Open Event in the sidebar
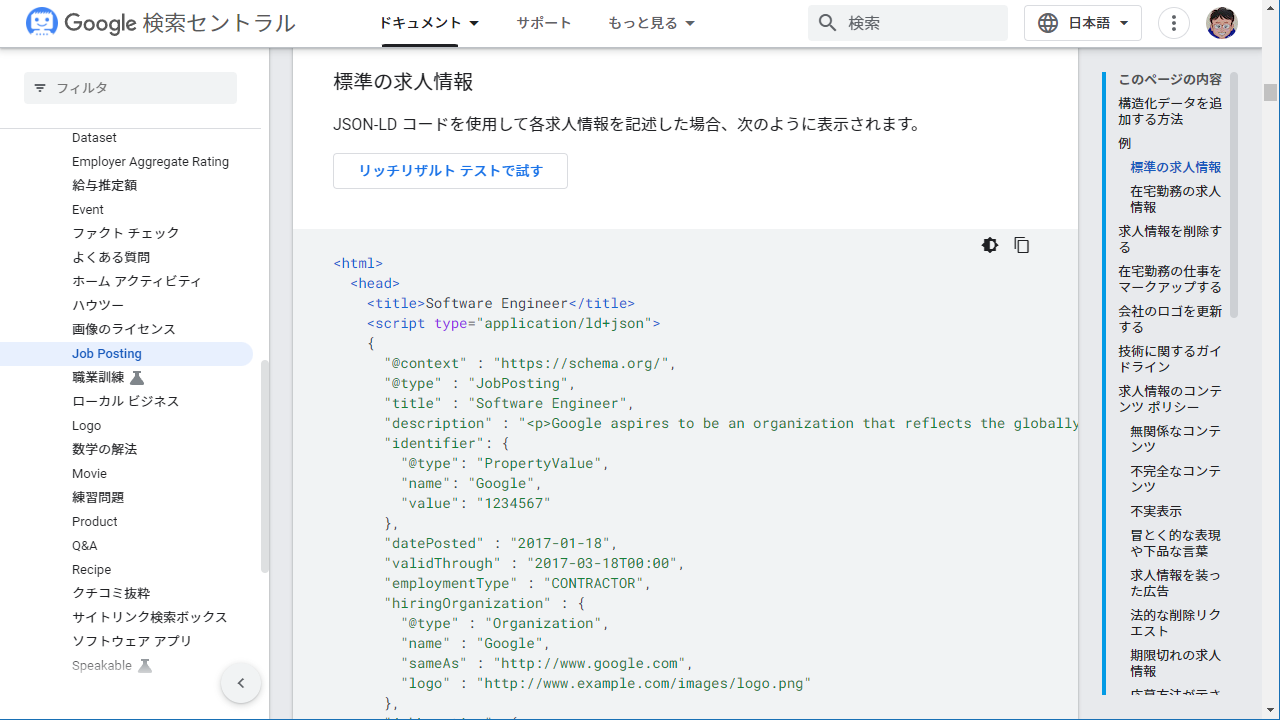This screenshot has height=720, width=1280. (x=88, y=209)
